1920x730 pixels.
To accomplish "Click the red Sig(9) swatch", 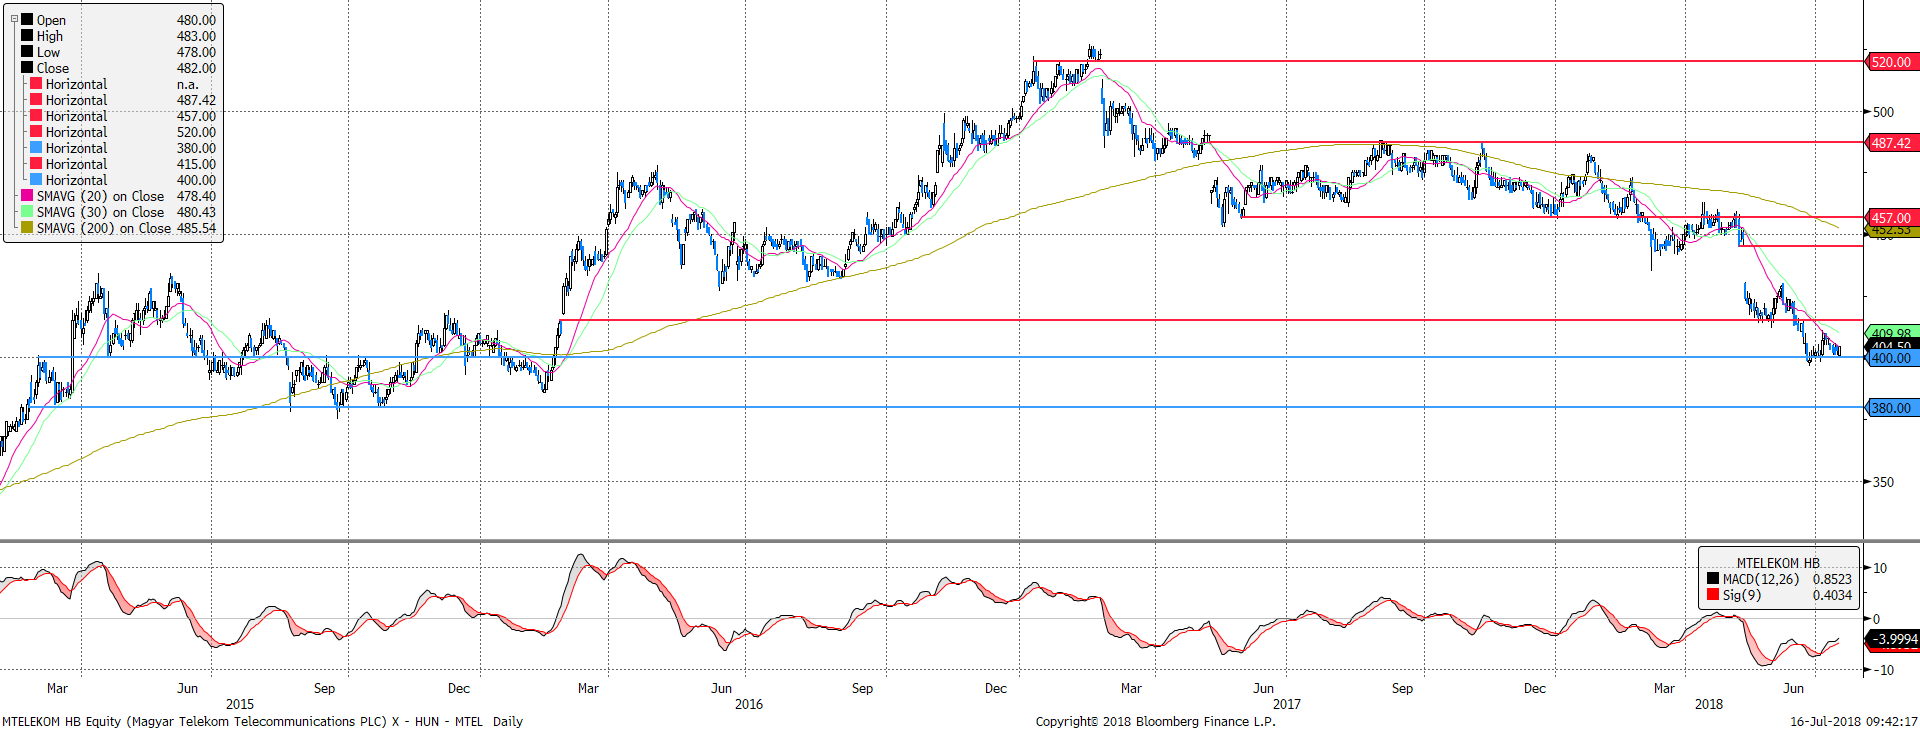I will point(1713,594).
